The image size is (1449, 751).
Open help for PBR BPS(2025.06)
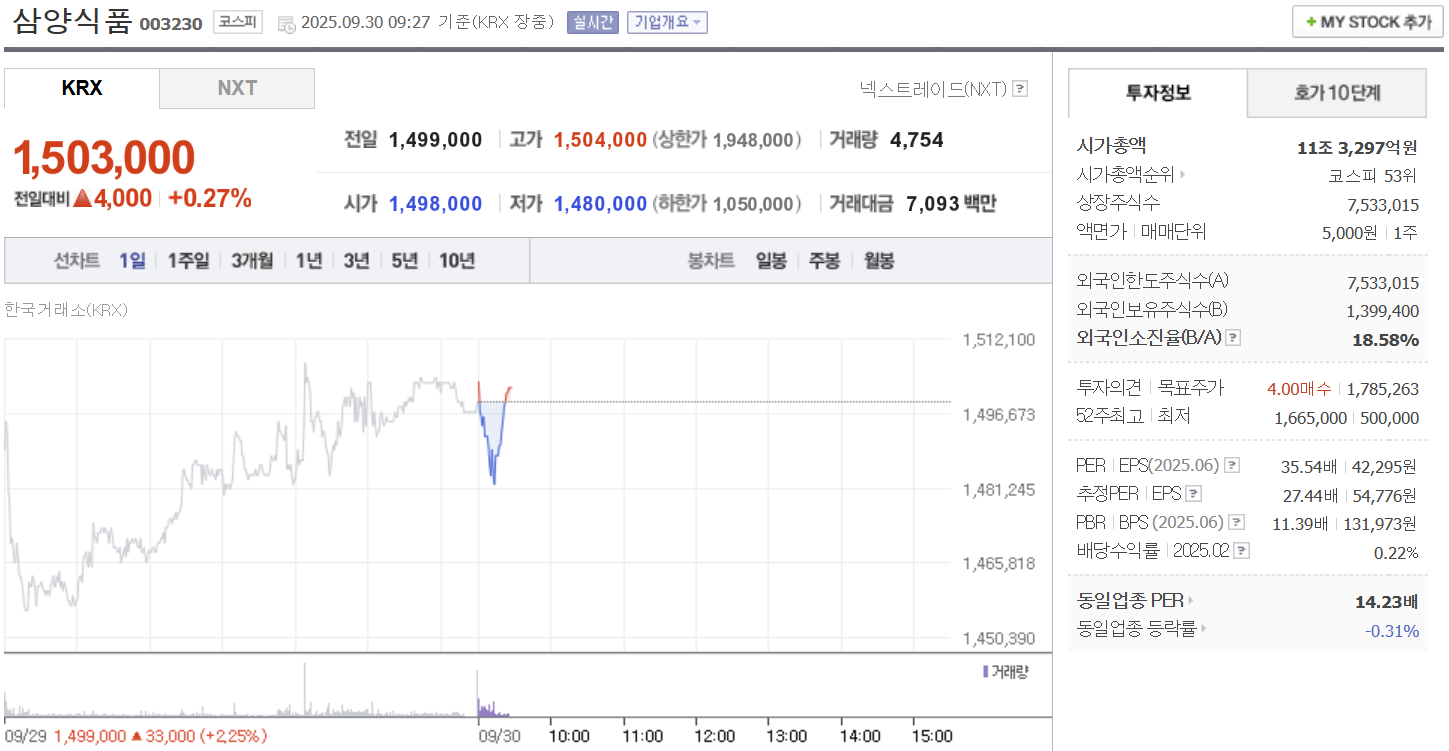(1239, 521)
